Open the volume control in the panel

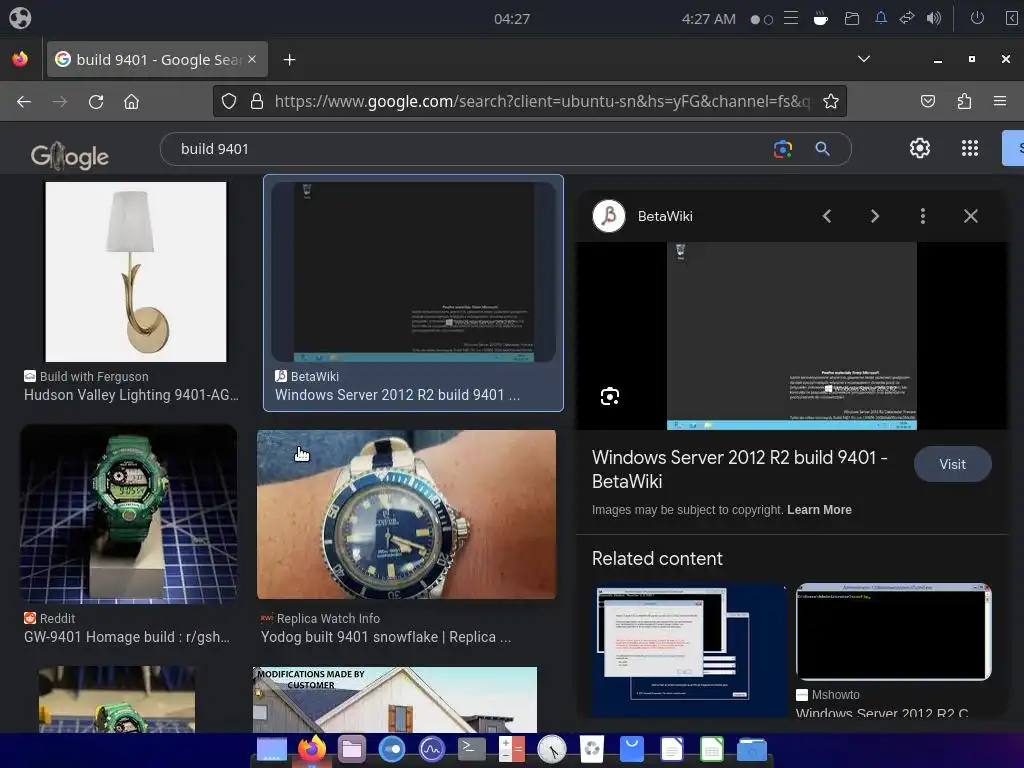coord(934,18)
